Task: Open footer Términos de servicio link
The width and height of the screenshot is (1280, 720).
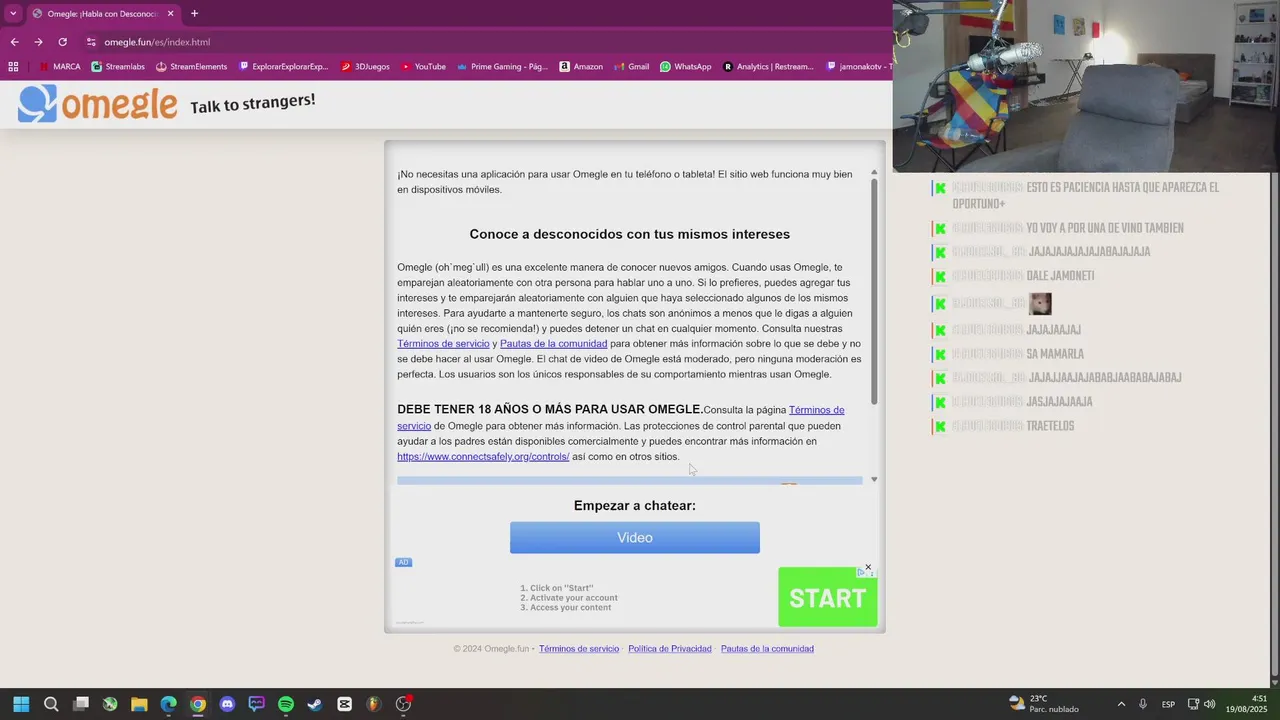Action: 579,649
